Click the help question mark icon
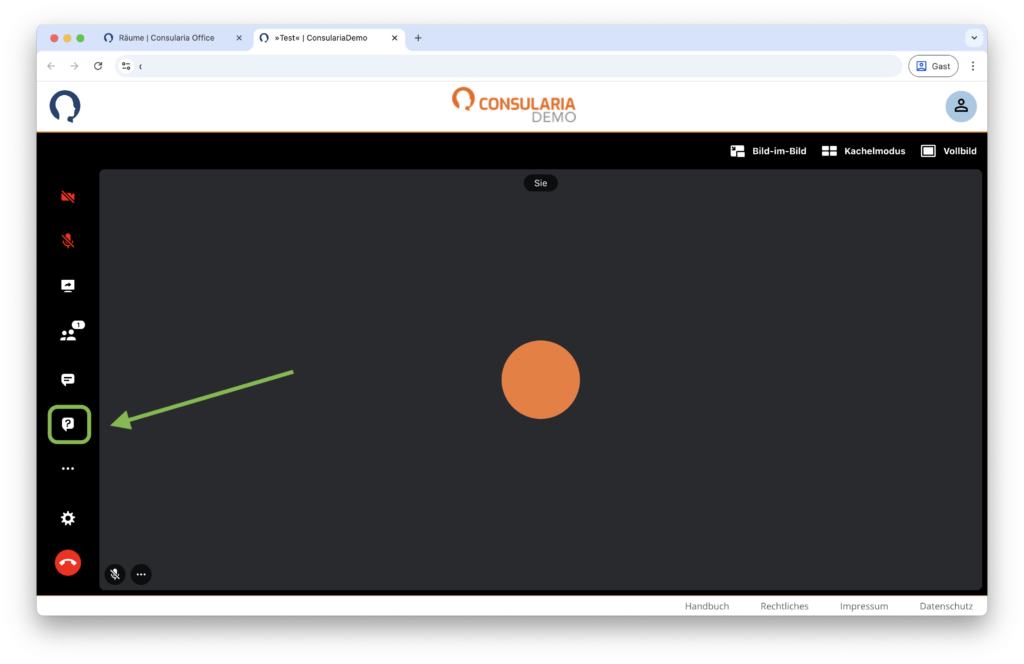This screenshot has width=1024, height=664. pos(68,424)
